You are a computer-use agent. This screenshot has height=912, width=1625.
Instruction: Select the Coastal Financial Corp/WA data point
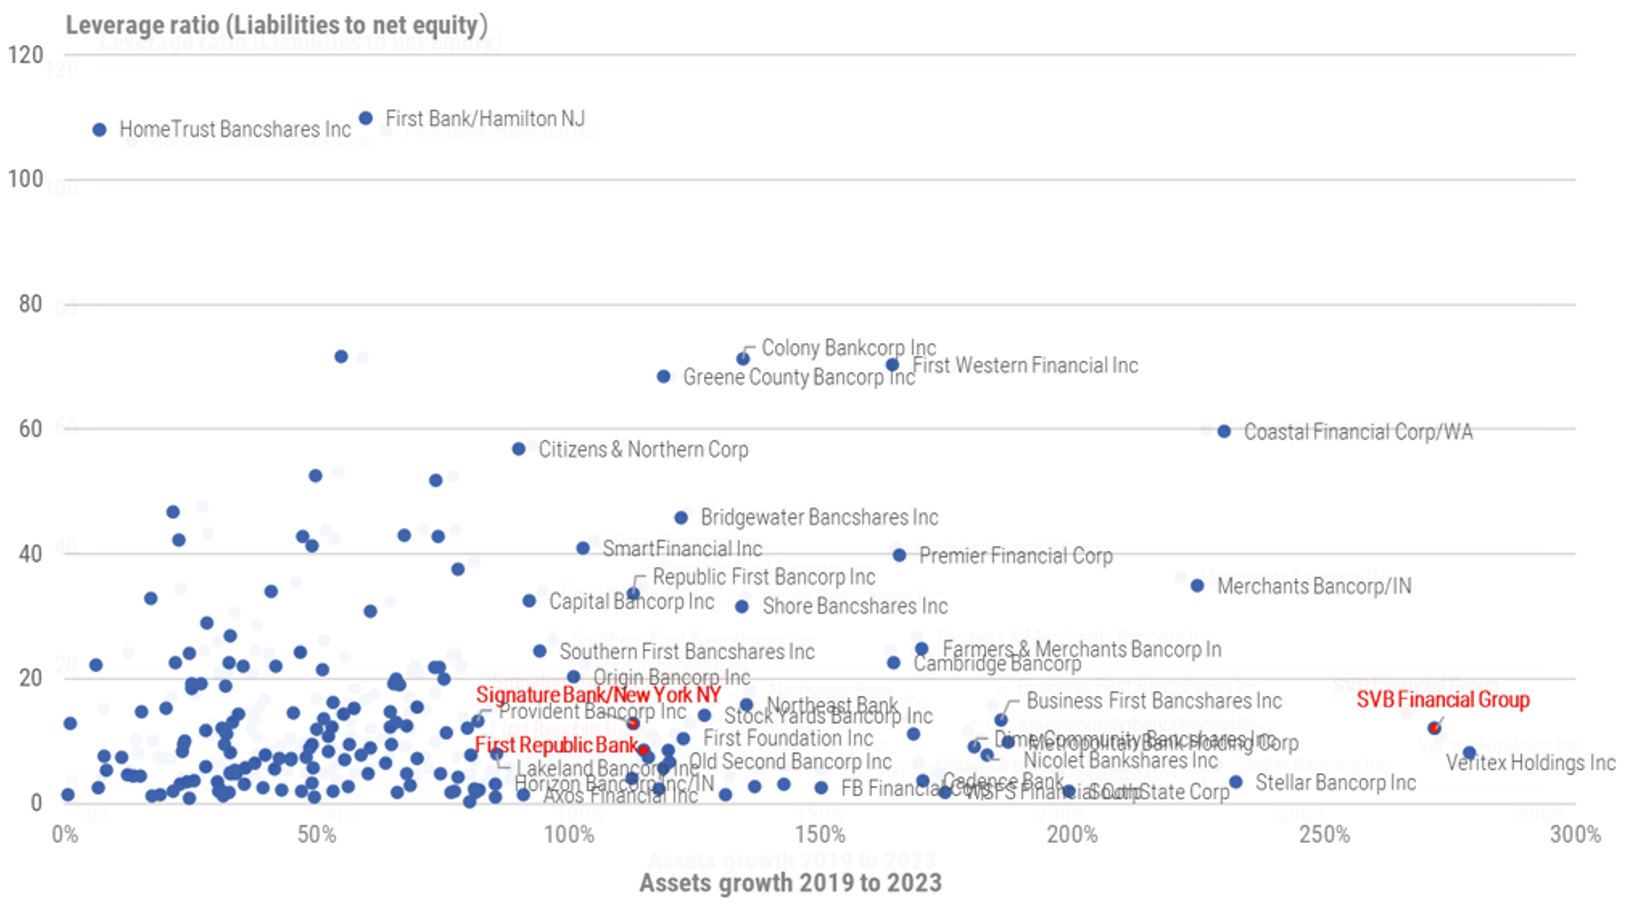(x=1224, y=432)
